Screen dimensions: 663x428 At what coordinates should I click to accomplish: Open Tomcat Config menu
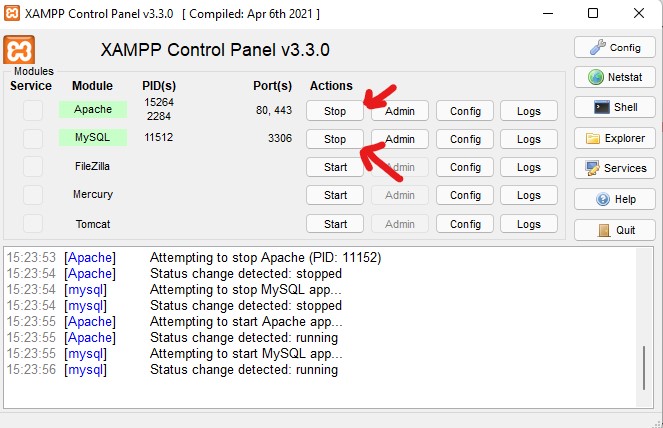(x=465, y=224)
